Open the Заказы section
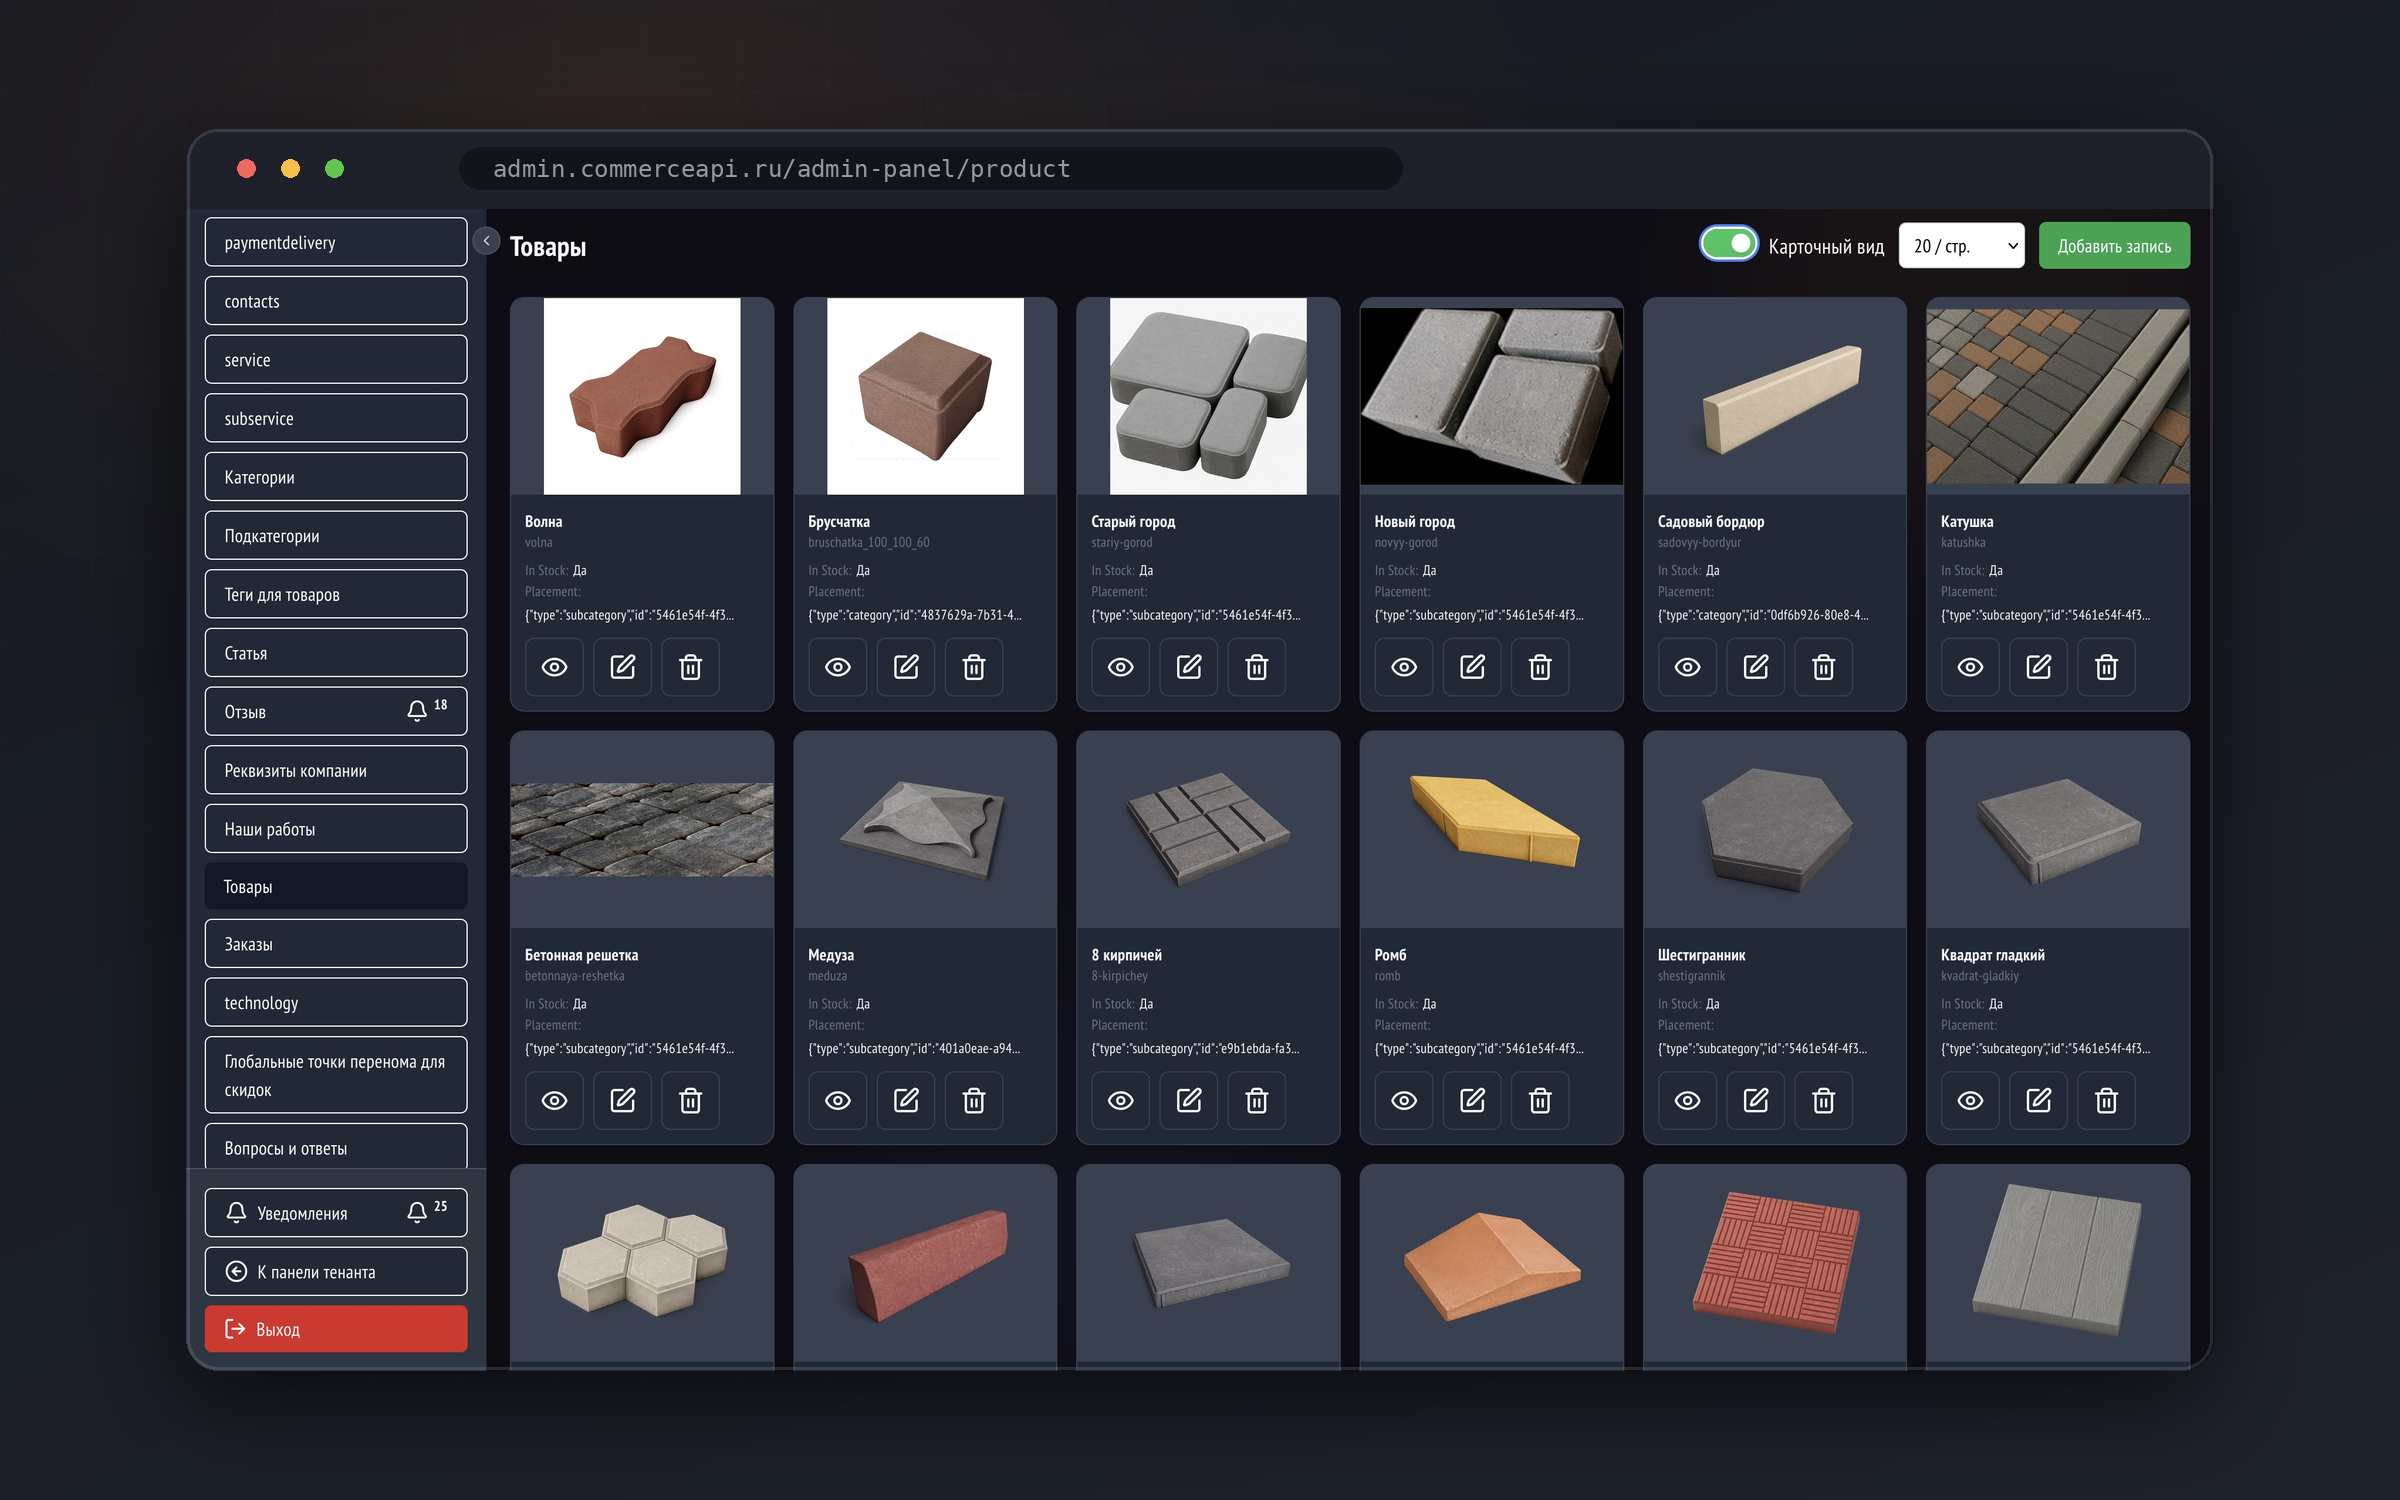Screen dimensions: 2400x1500 (336, 944)
